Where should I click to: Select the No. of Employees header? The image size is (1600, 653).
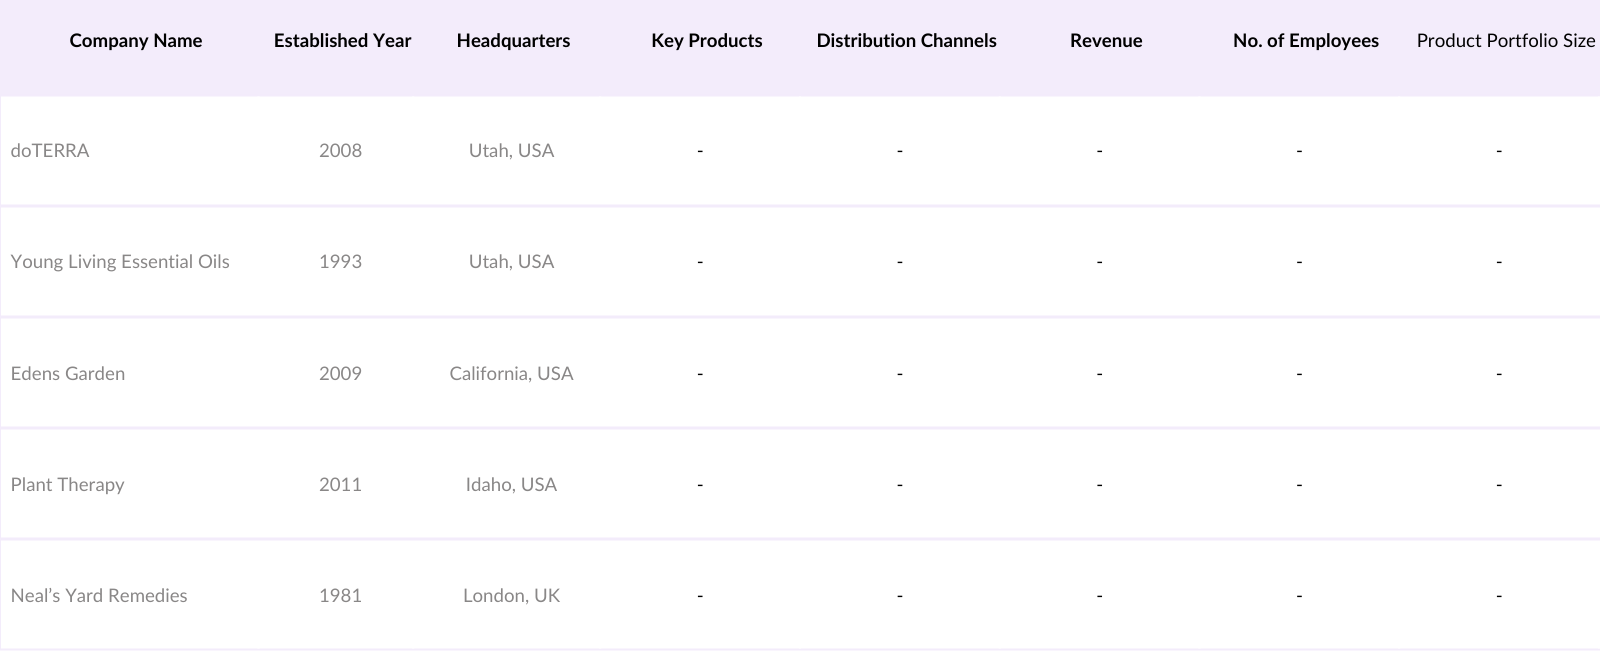(1305, 41)
